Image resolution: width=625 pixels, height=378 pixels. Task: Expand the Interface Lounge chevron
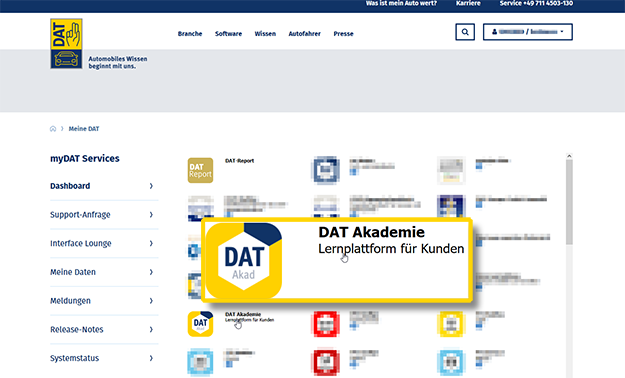(151, 243)
